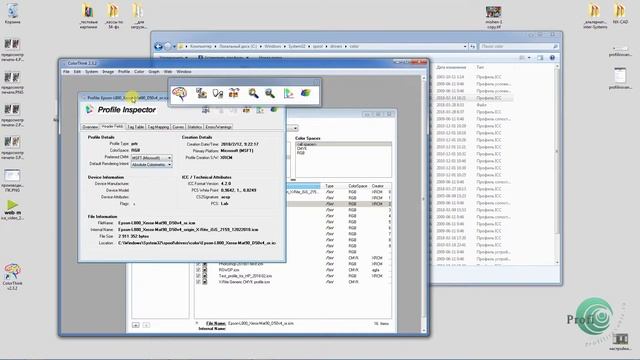This screenshot has height=360, width=640.
Task: Open the System menu in ColorThink
Action: click(x=91, y=71)
